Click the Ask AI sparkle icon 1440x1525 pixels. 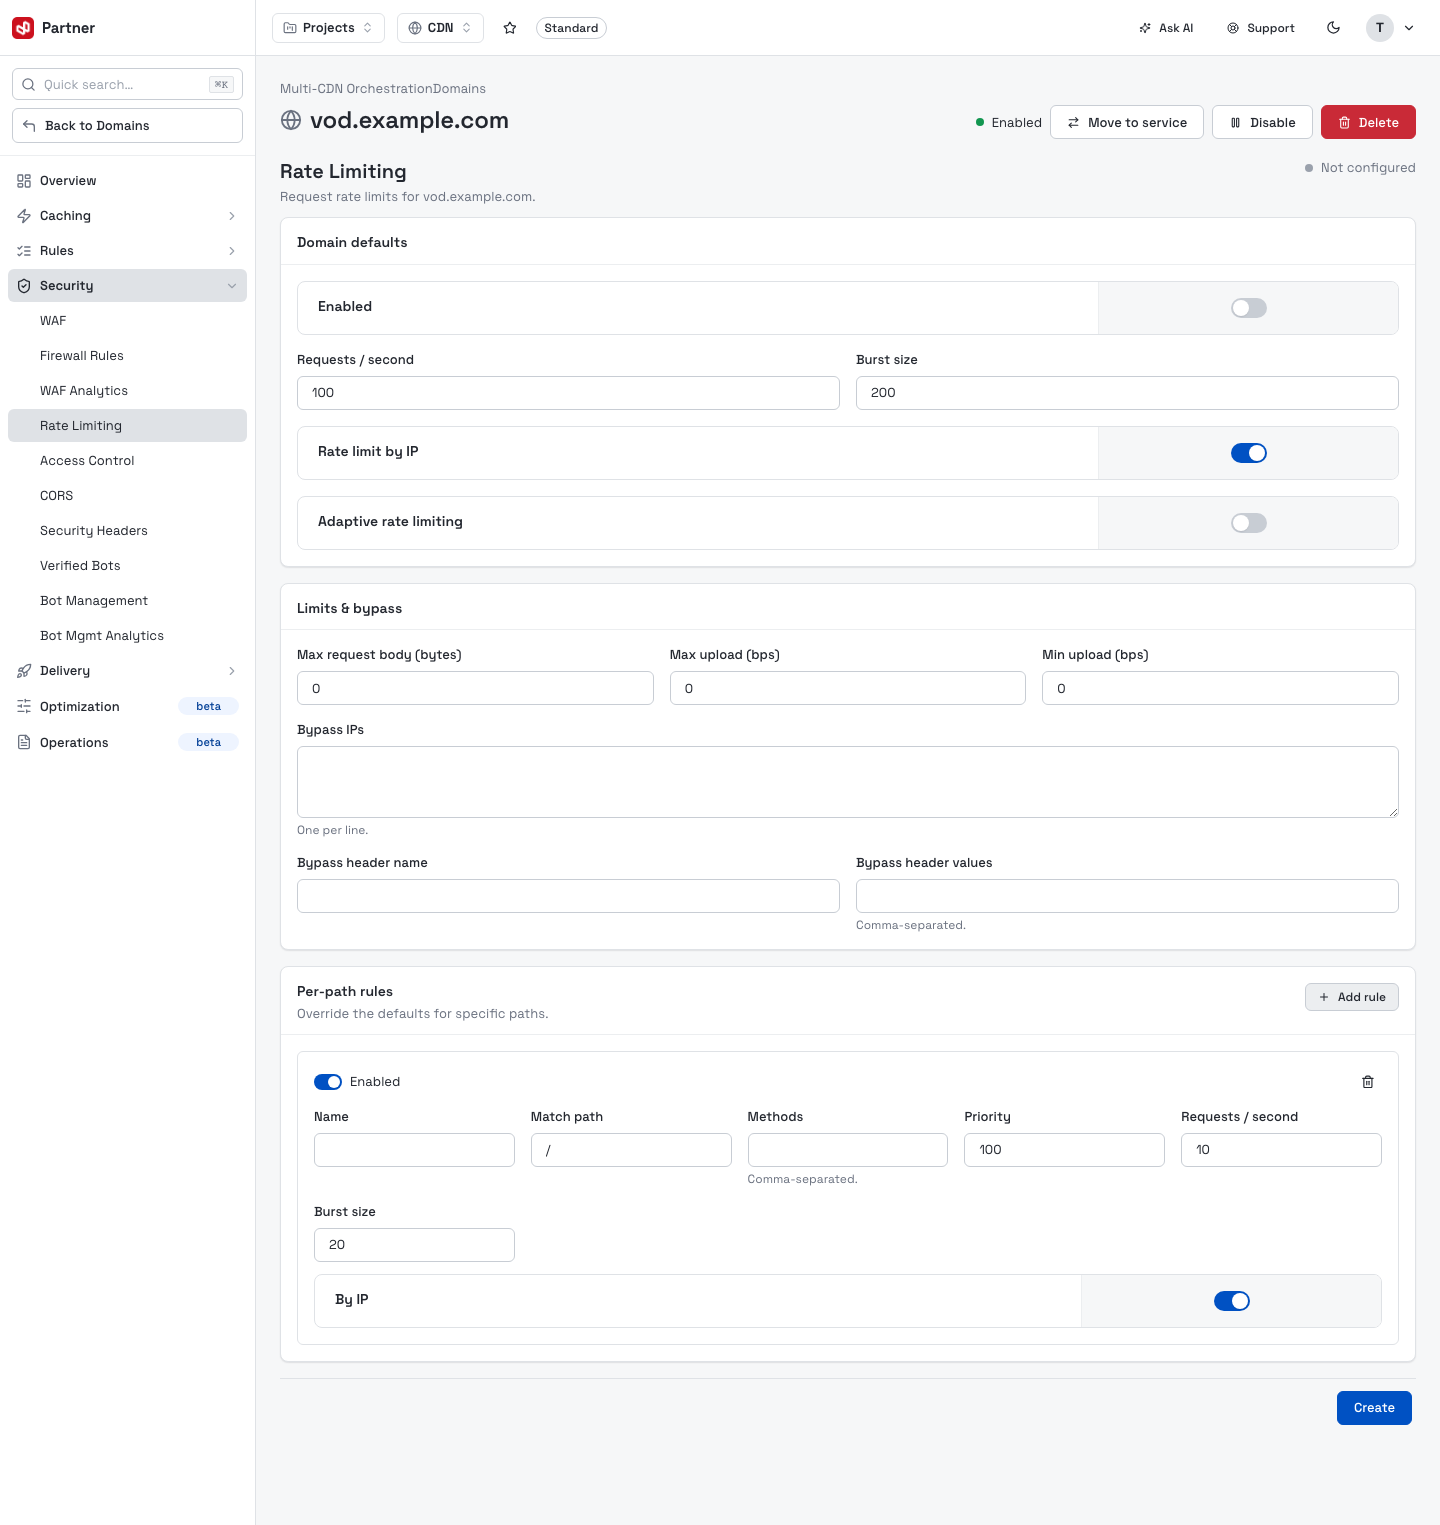click(1145, 28)
